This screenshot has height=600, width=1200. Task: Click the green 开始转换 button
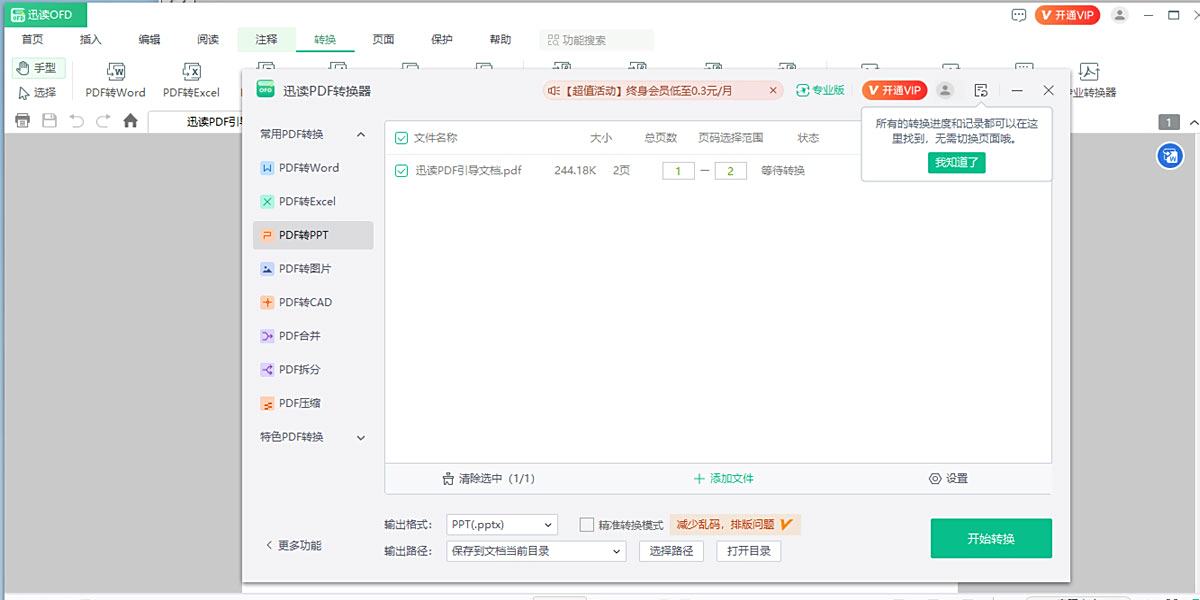990,539
